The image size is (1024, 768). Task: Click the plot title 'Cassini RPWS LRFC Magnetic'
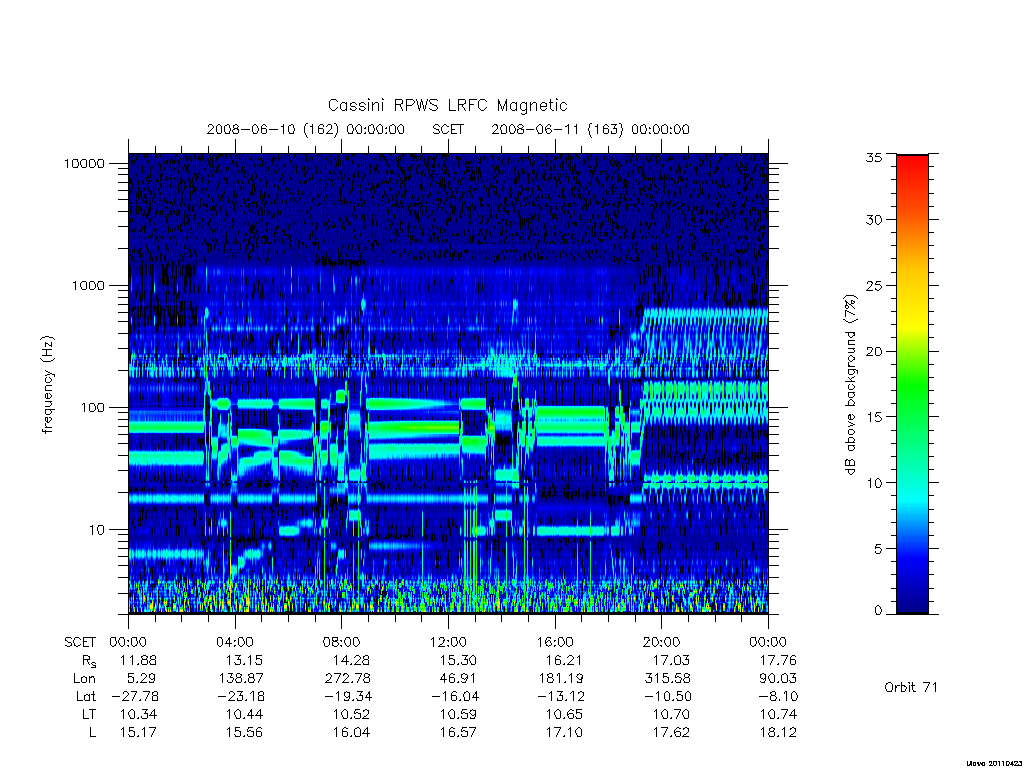point(447,105)
